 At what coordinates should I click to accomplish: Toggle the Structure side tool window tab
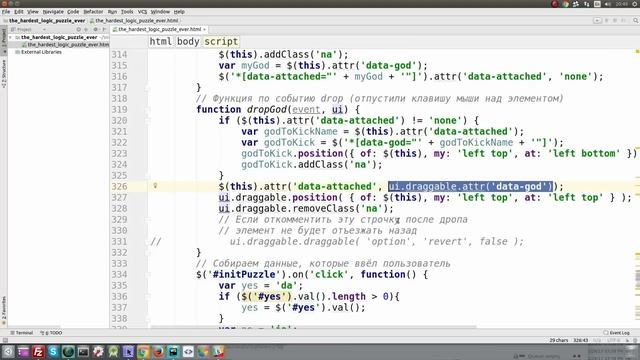coord(4,73)
